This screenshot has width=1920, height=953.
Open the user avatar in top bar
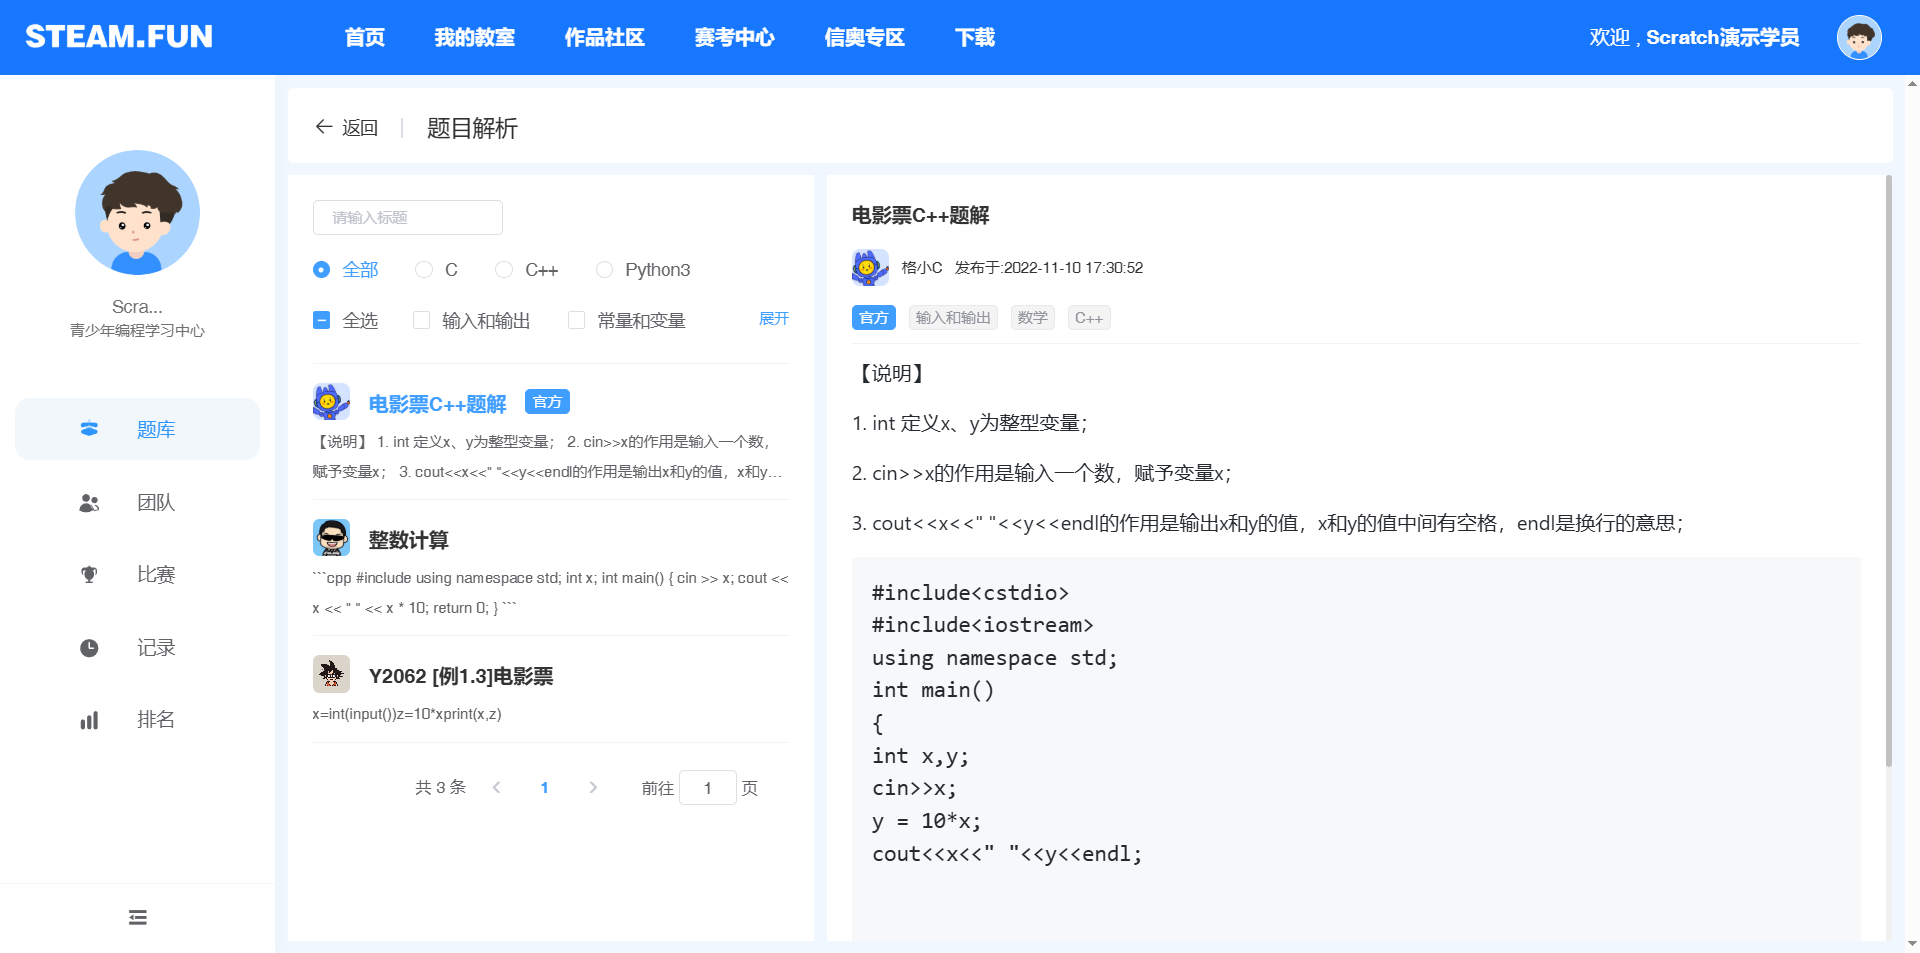click(1859, 38)
